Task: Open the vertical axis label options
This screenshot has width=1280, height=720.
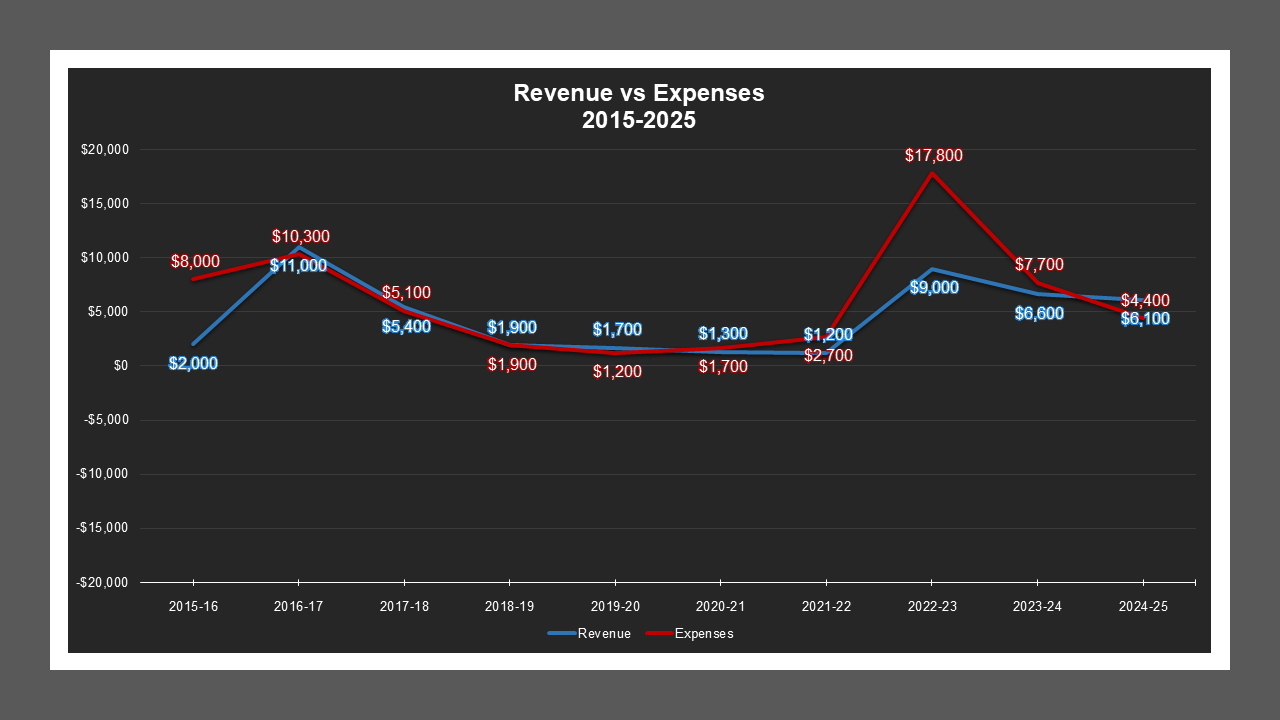Action: [x=105, y=365]
